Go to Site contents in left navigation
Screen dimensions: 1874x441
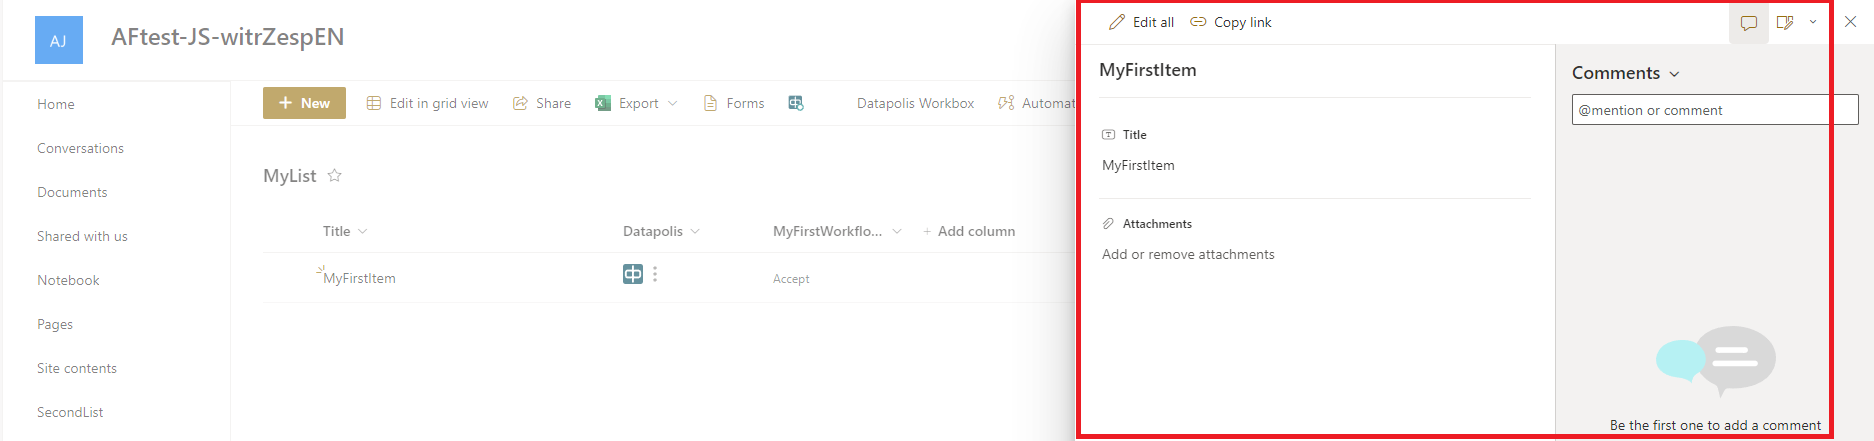tap(77, 368)
